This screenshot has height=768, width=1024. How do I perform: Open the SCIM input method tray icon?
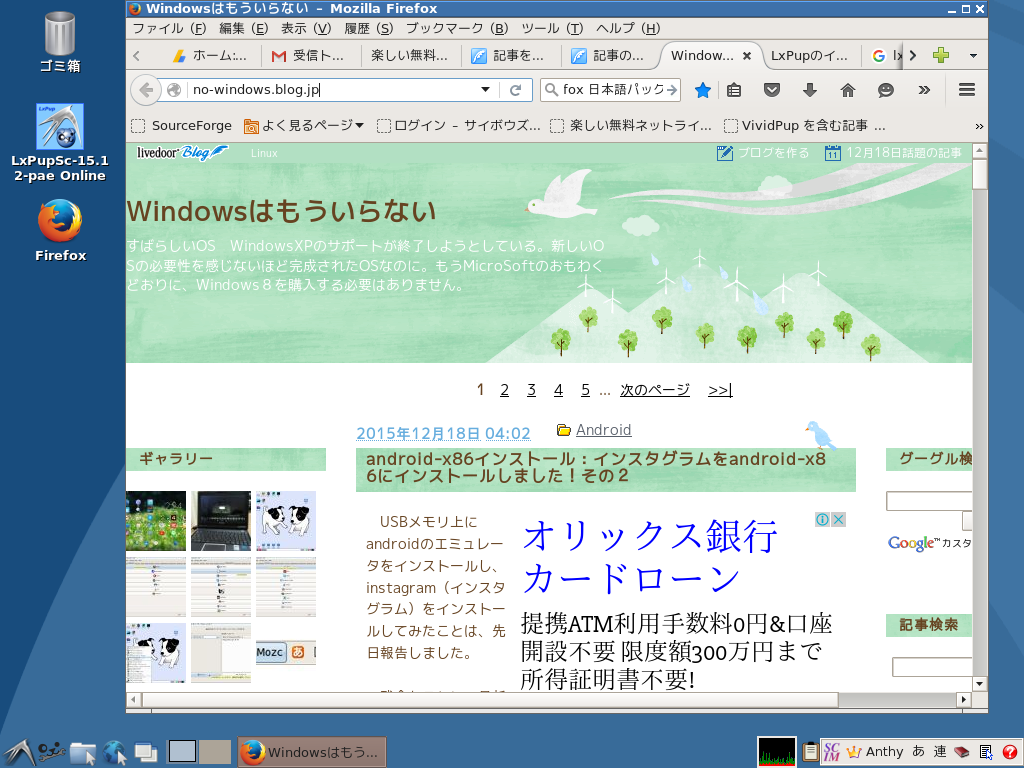[831, 752]
